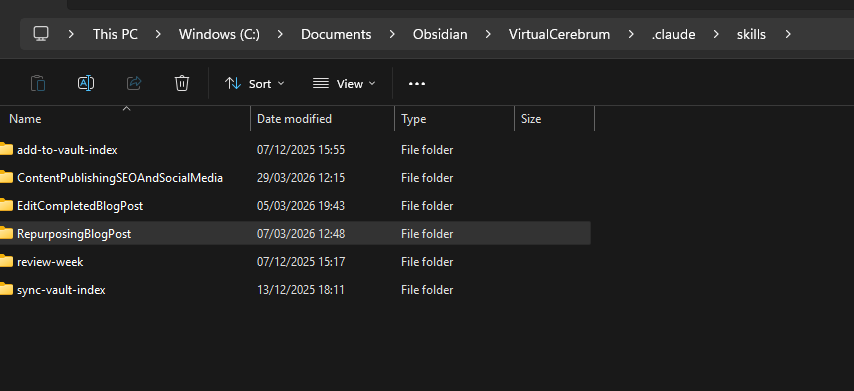Go to Obsidian in breadcrumb
854x391 pixels.
tap(440, 34)
